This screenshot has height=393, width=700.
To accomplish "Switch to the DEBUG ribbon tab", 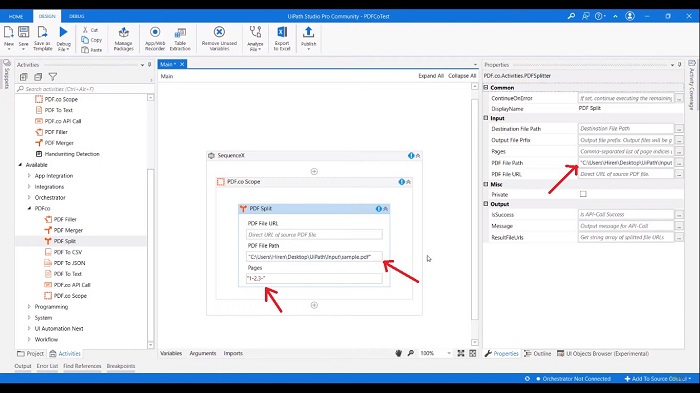I will tap(76, 16).
